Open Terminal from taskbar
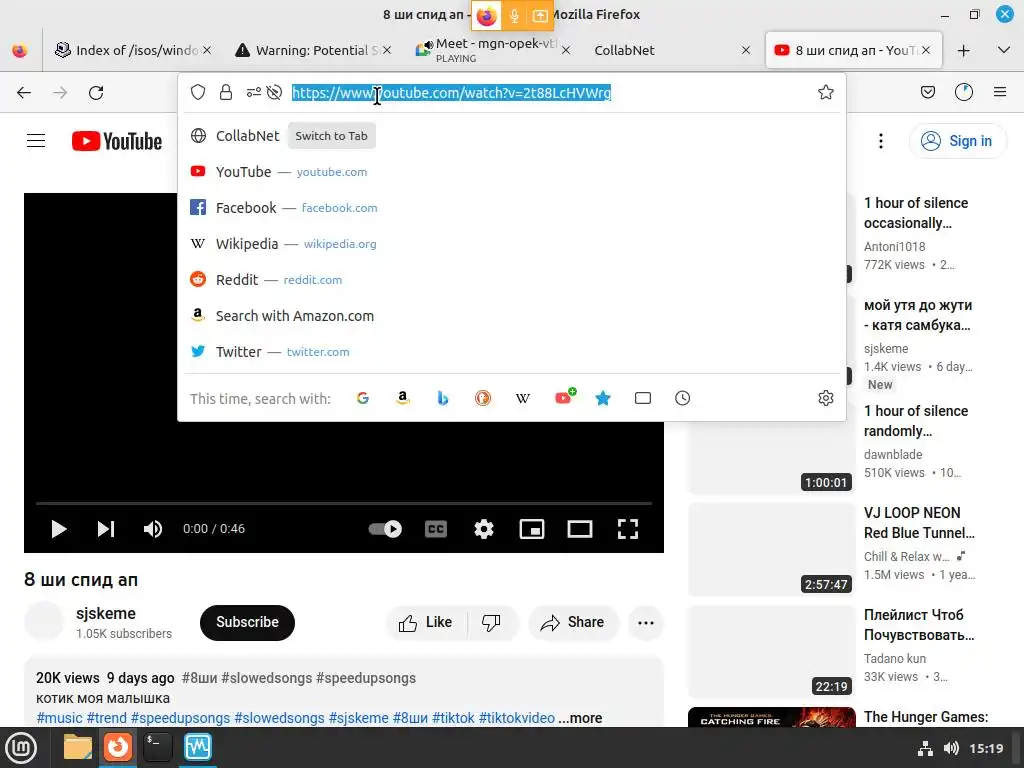 pyautogui.click(x=157, y=748)
